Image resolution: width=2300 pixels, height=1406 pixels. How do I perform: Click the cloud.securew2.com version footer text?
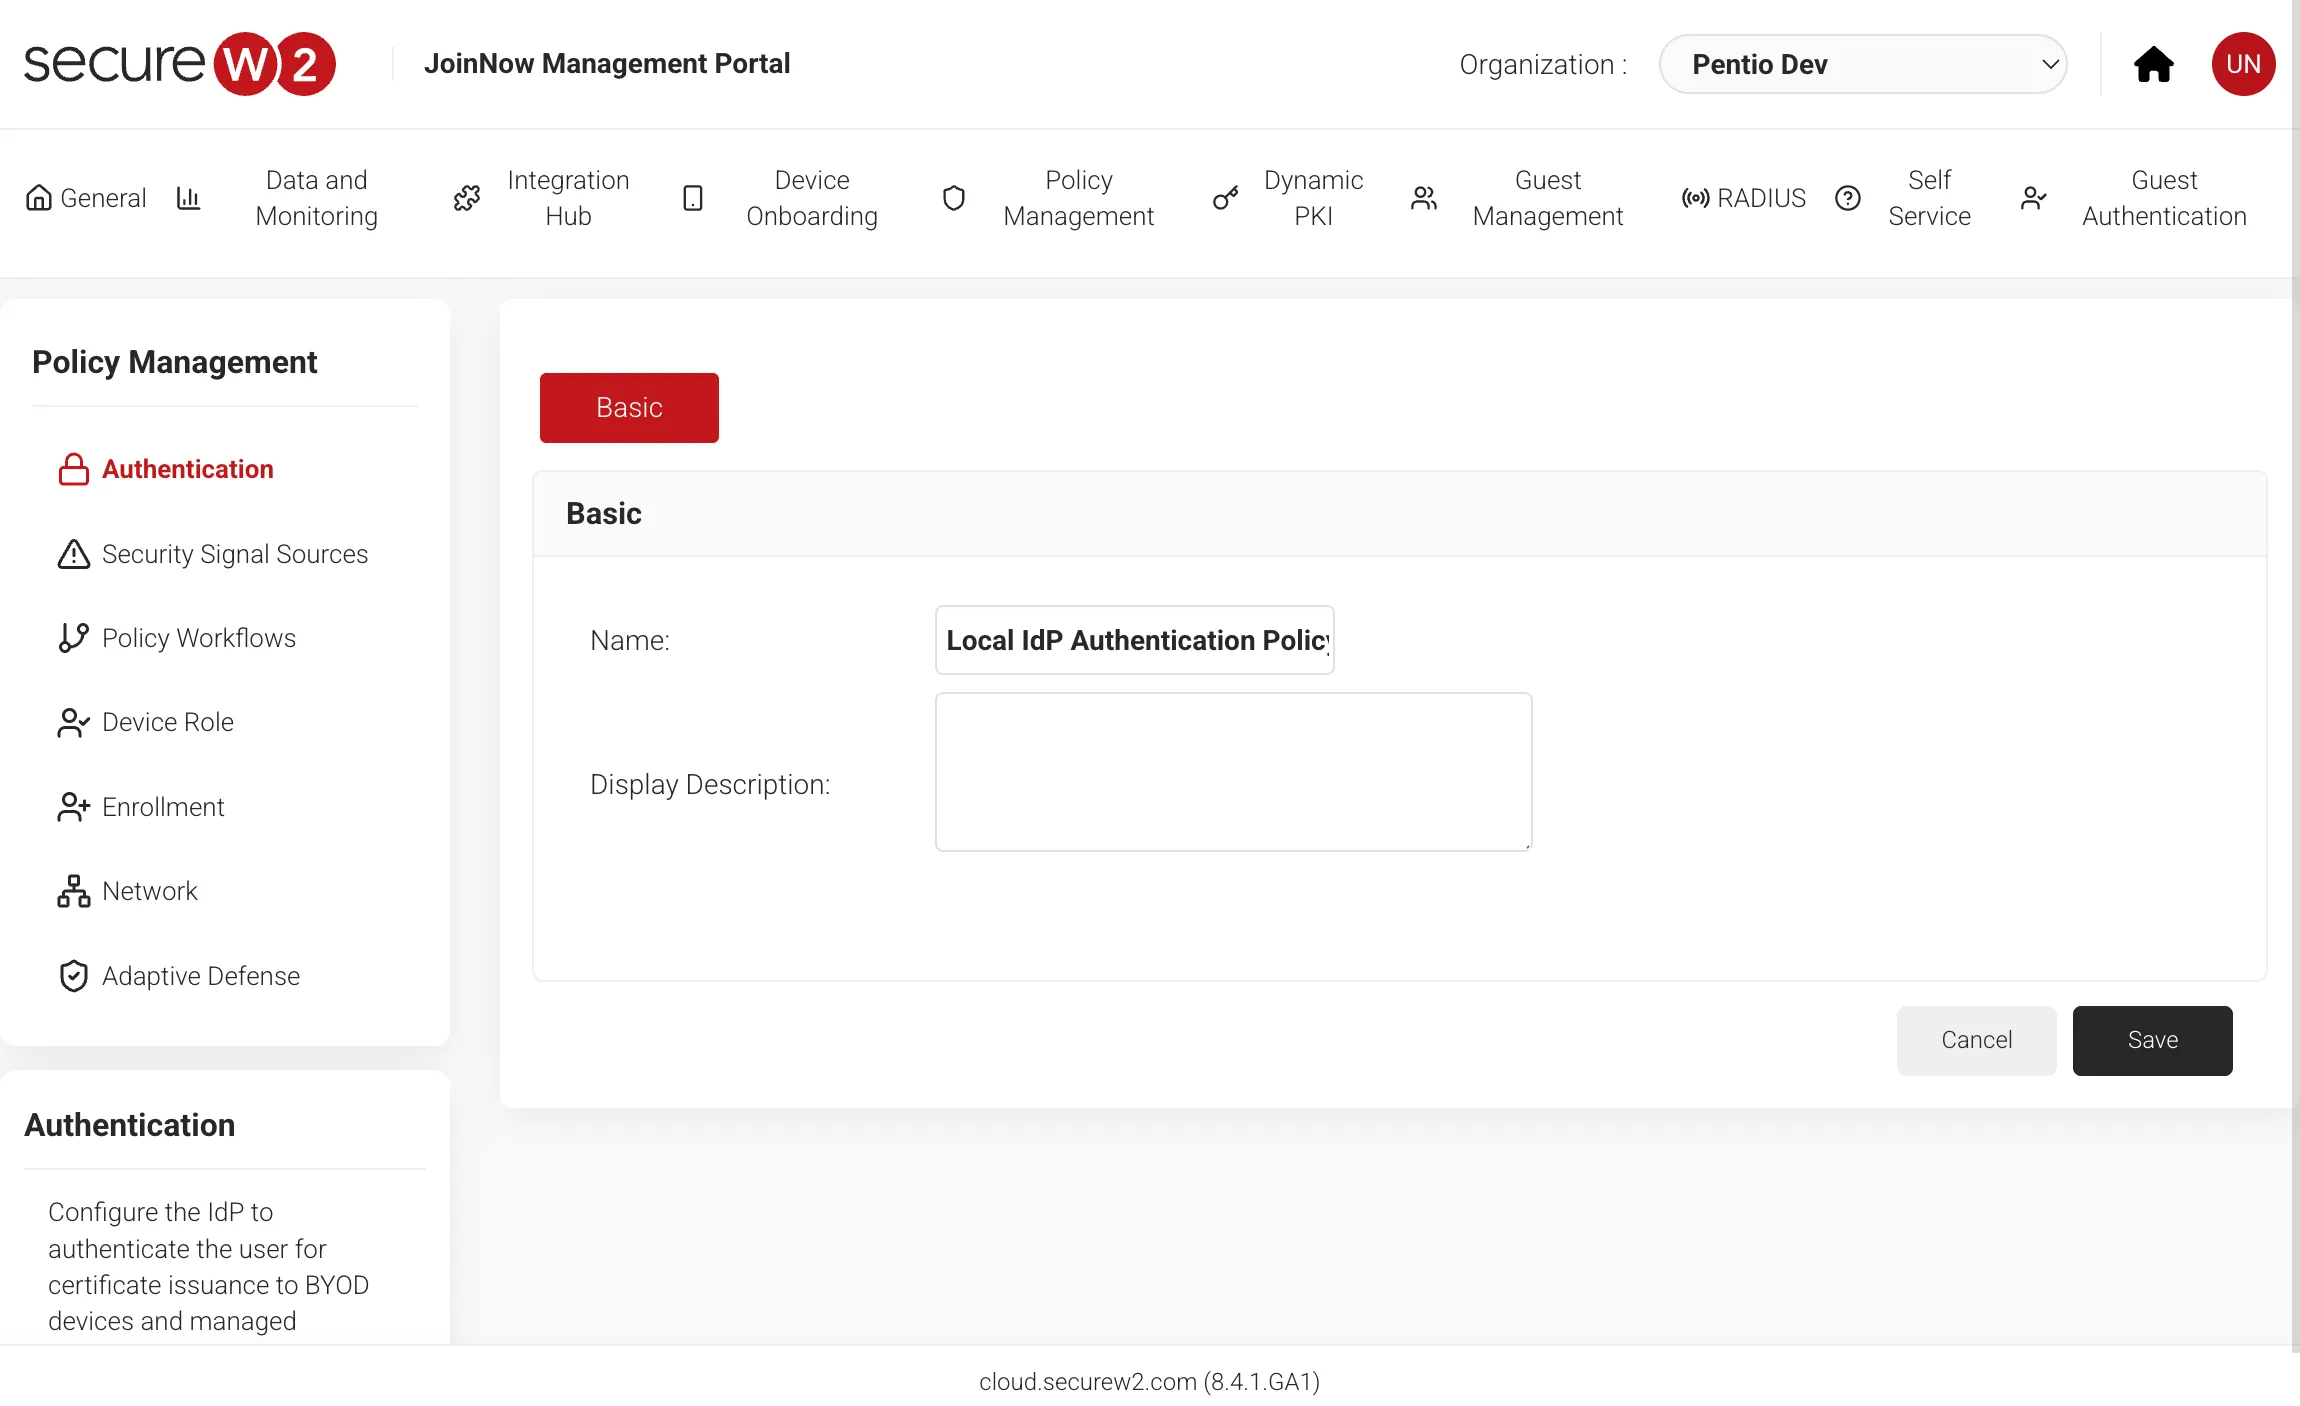[x=1149, y=1382]
